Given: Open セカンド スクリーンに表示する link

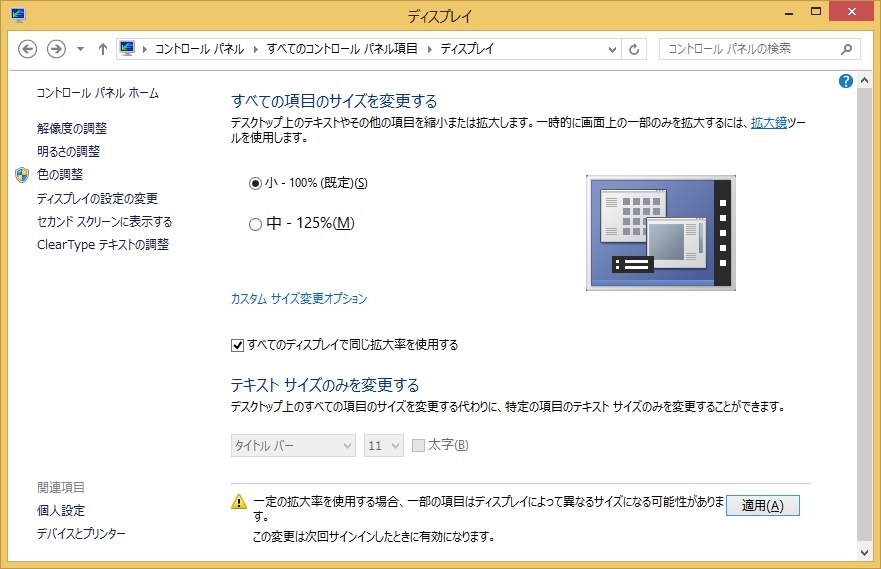Looking at the screenshot, I should click(x=105, y=221).
